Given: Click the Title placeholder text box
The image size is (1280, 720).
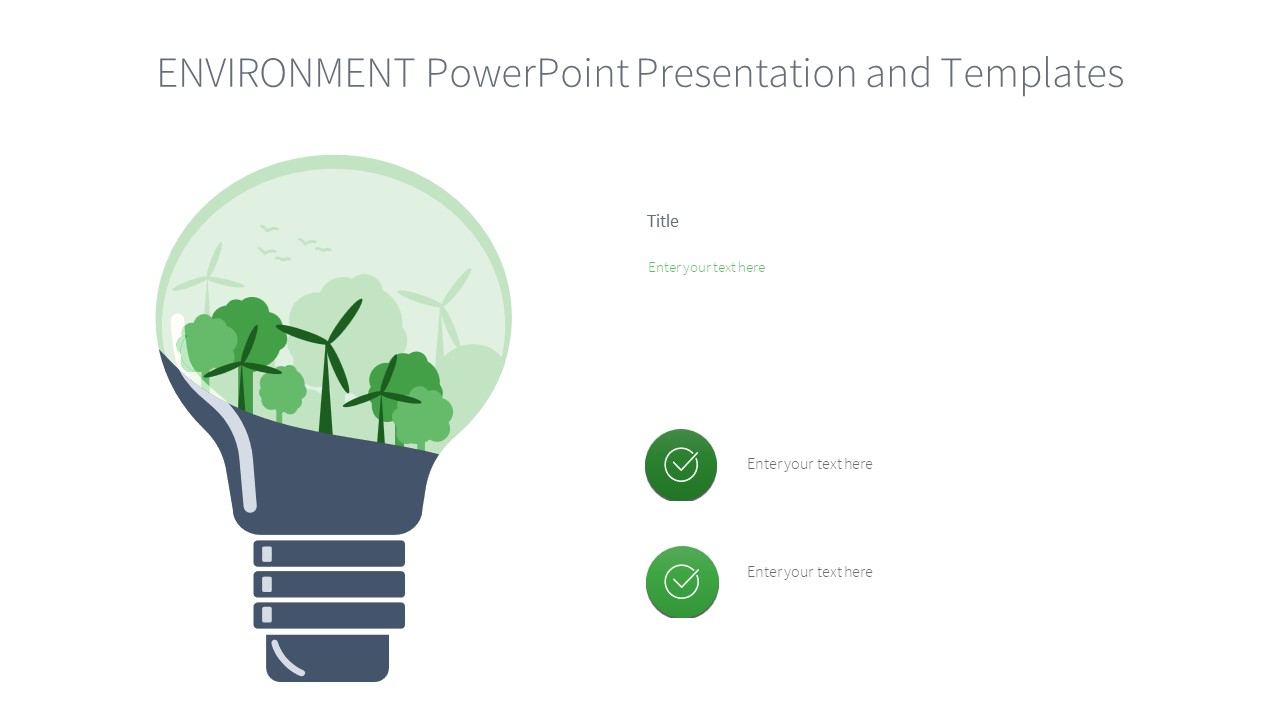Looking at the screenshot, I should coord(663,221).
